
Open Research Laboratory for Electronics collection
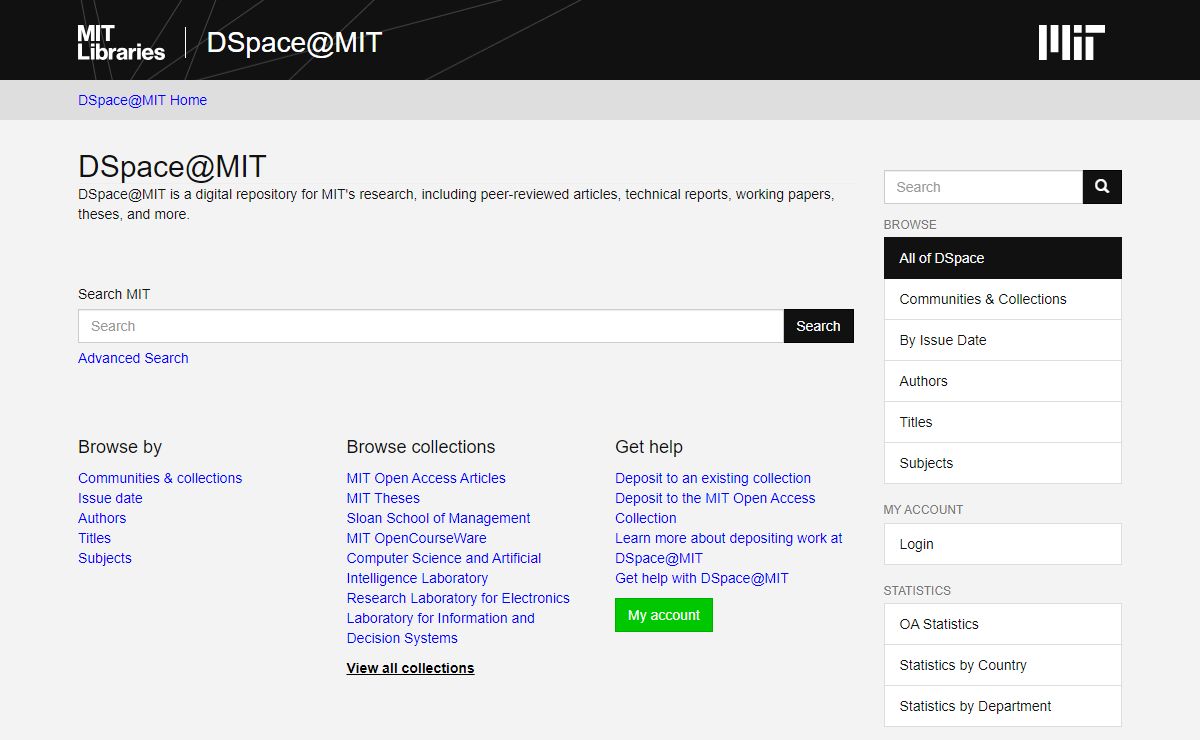tap(458, 598)
